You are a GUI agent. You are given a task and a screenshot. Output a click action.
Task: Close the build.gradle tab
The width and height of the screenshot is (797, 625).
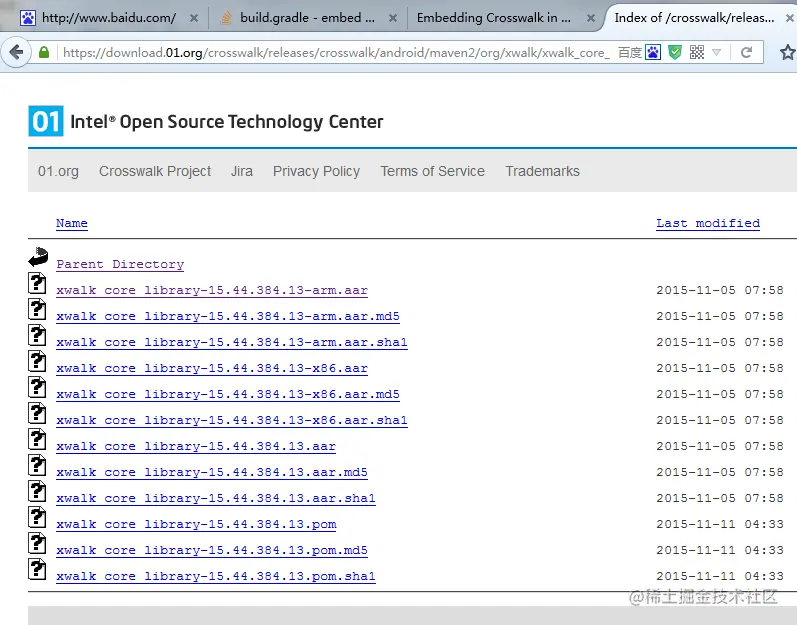pyautogui.click(x=392, y=18)
